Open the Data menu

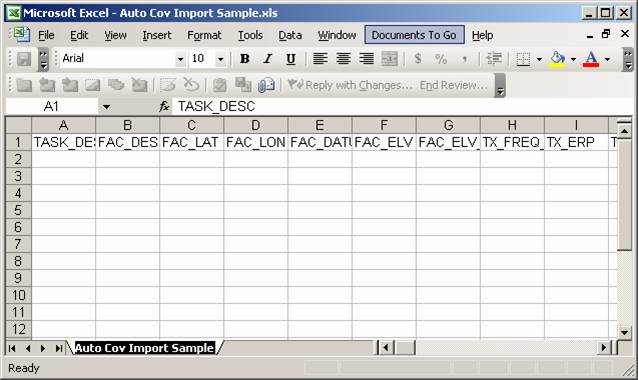tap(290, 35)
